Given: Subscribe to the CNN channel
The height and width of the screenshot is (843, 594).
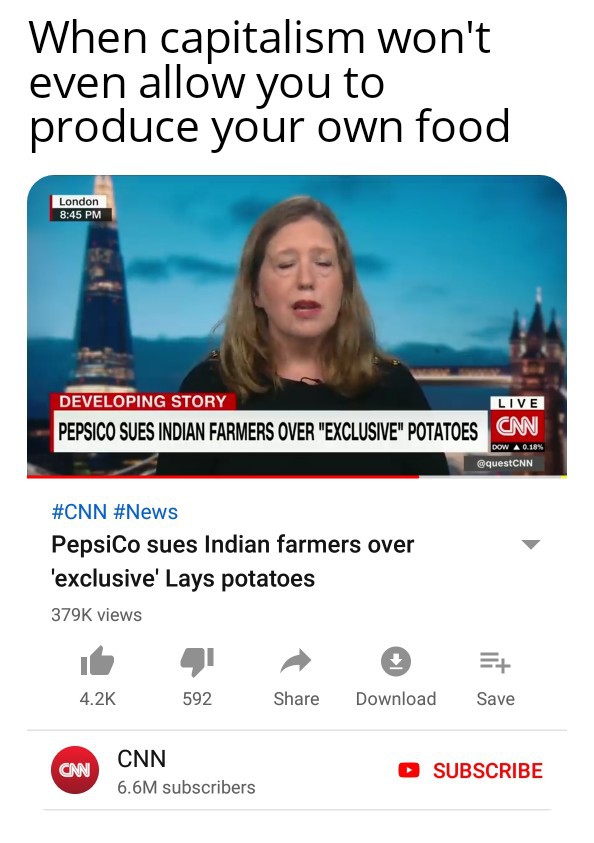Looking at the screenshot, I should coord(470,770).
